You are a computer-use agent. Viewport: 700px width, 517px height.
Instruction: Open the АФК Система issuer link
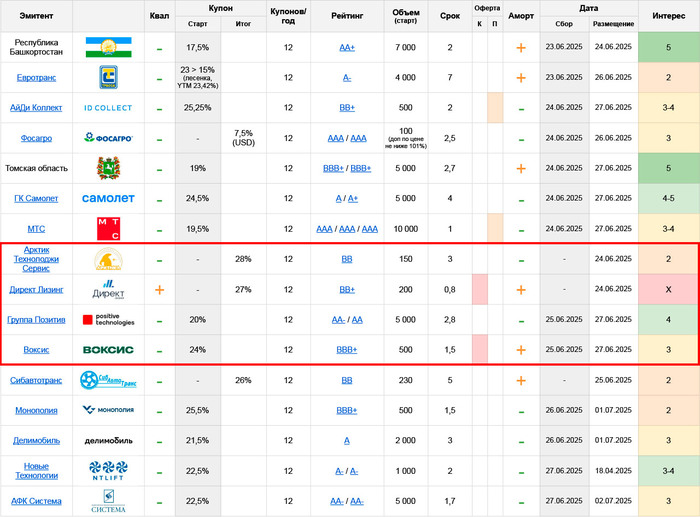[x=36, y=501]
